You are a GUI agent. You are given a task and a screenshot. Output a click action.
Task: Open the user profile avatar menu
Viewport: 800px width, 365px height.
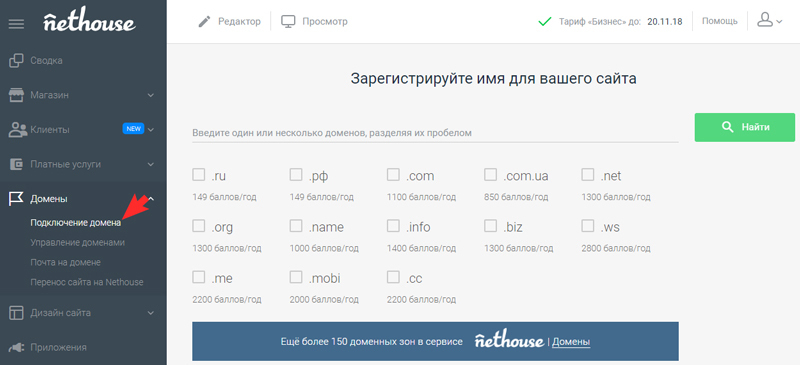tap(765, 20)
